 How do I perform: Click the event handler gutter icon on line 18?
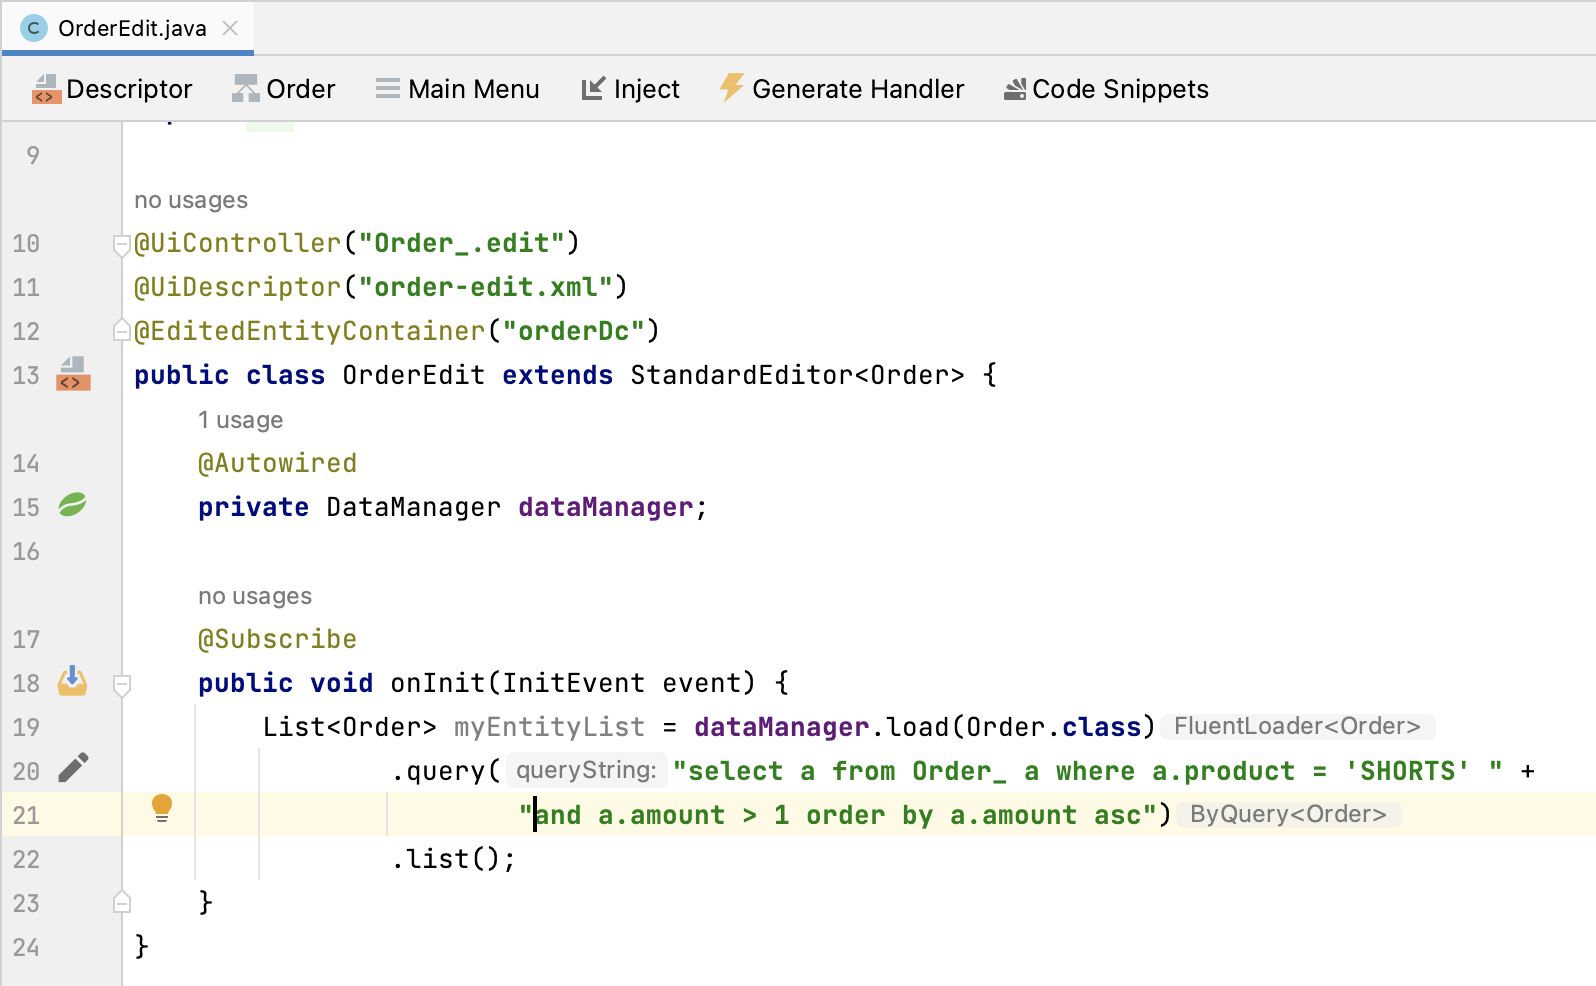pos(72,681)
